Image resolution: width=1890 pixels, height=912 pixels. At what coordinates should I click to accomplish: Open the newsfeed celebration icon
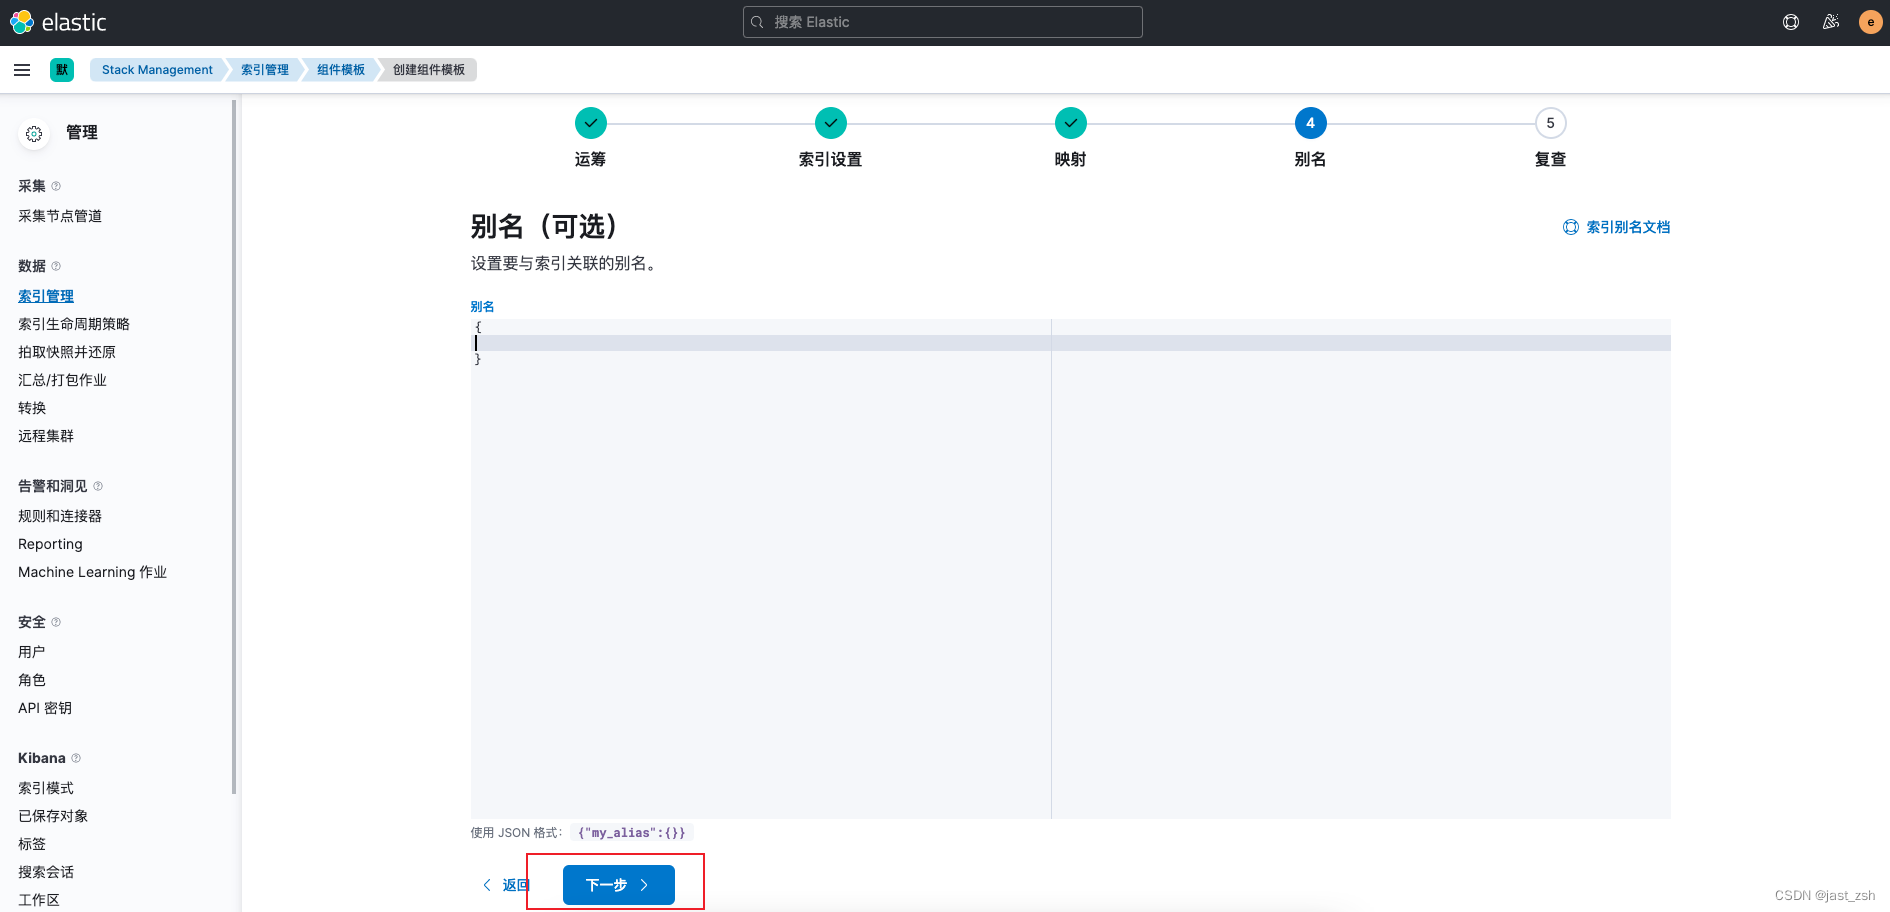[1831, 22]
